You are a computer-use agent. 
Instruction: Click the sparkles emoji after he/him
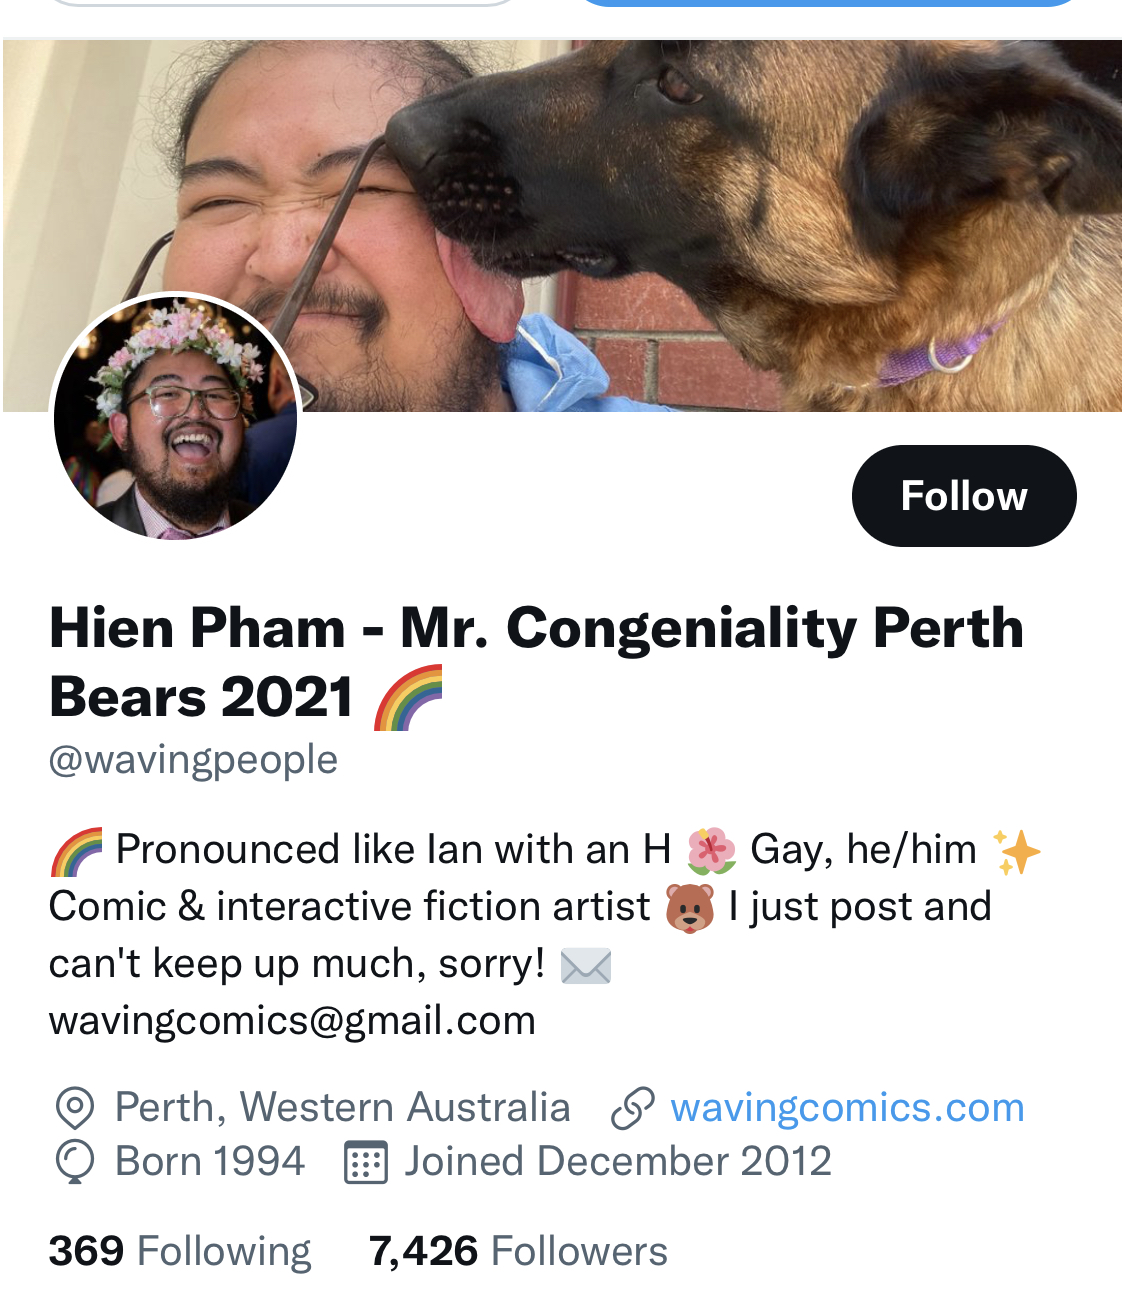[x=1016, y=852]
